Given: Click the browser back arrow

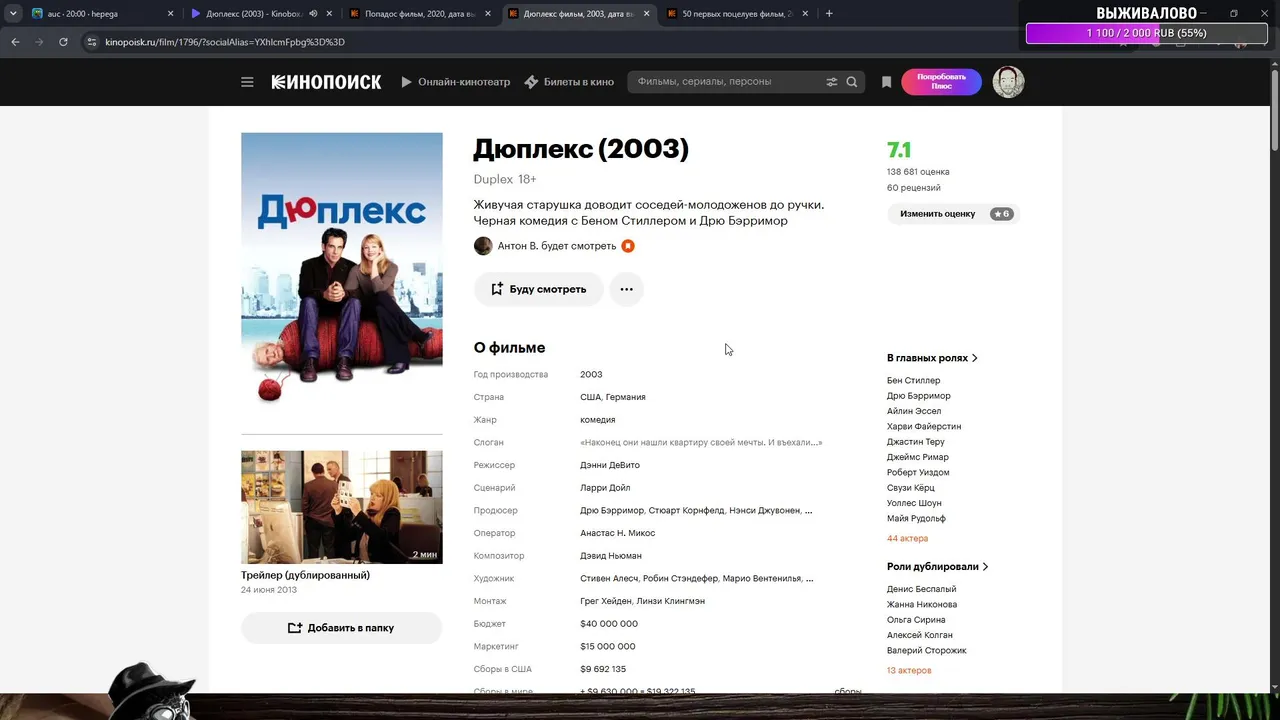Looking at the screenshot, I should pos(15,42).
